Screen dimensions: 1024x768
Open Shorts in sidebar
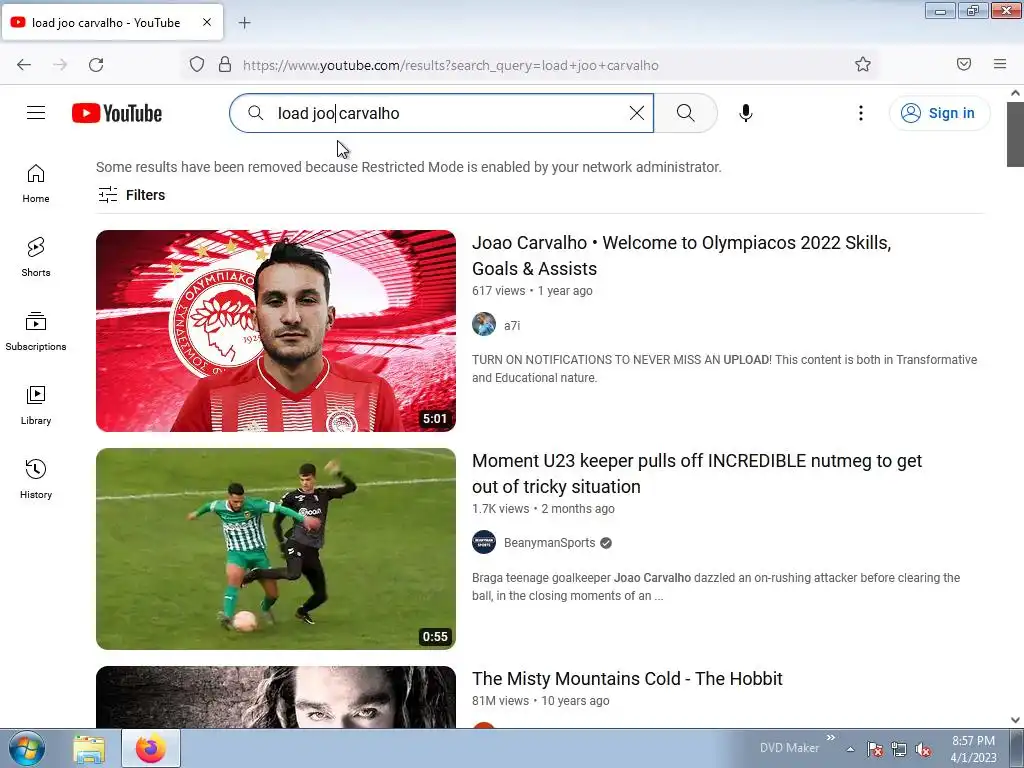36,257
